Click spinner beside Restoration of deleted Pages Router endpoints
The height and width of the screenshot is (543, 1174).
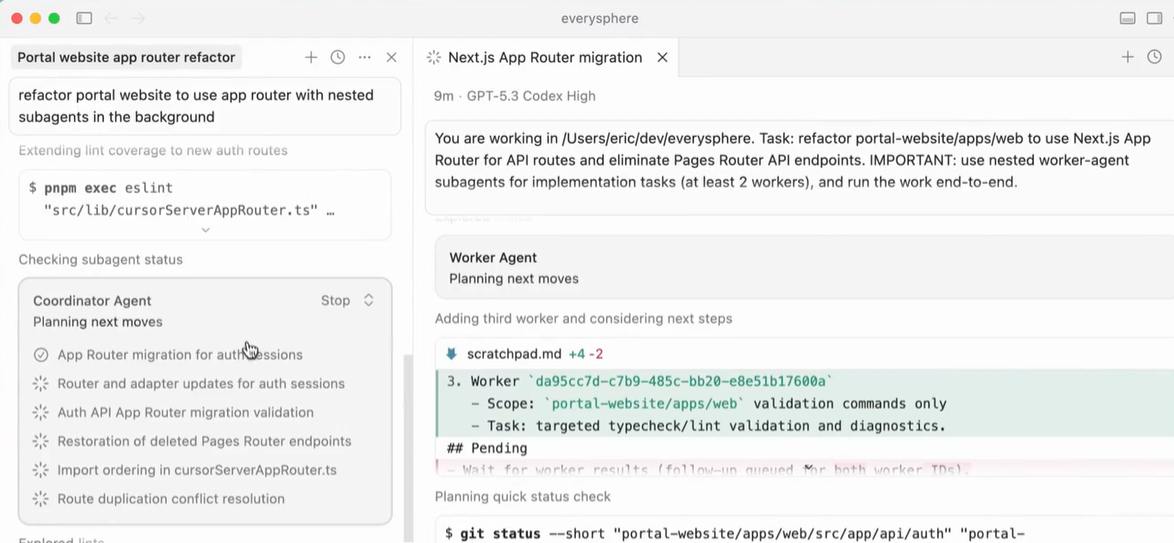tap(41, 441)
